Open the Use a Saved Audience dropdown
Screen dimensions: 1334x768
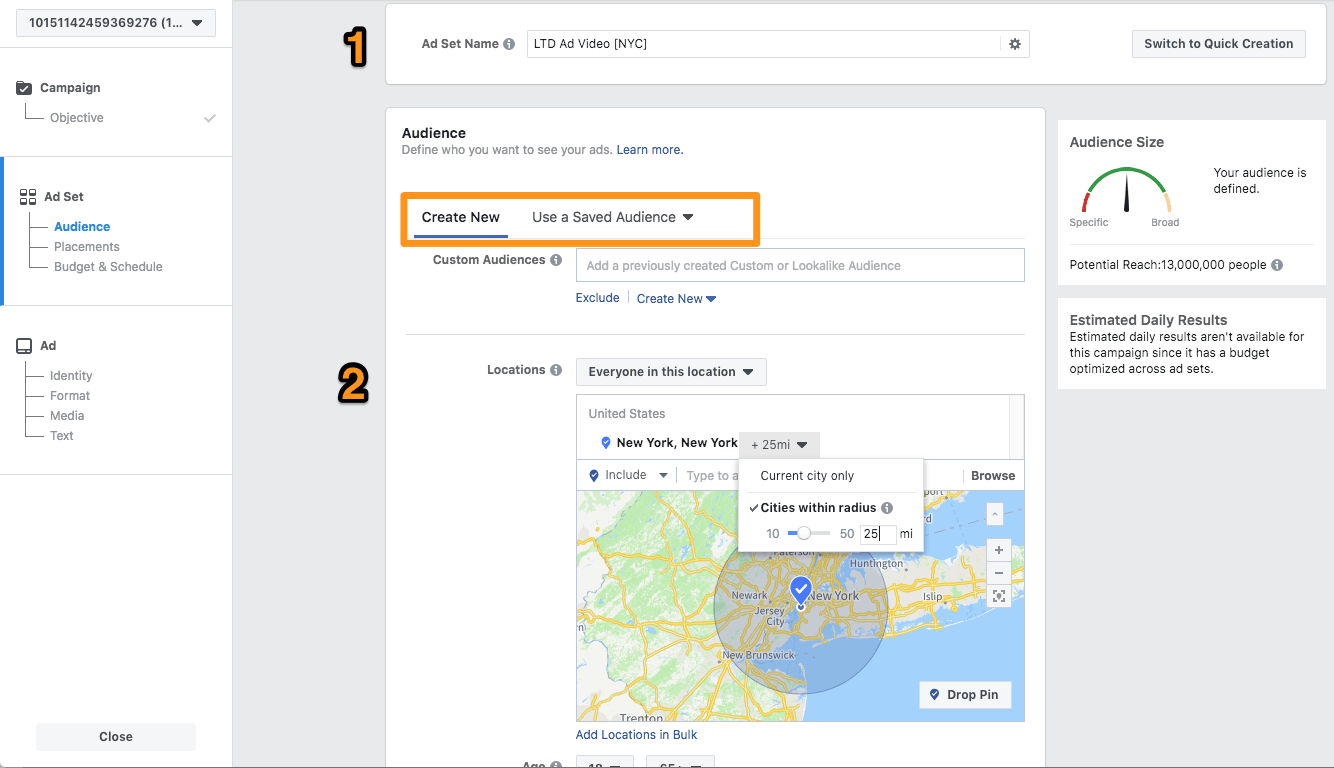click(x=612, y=217)
